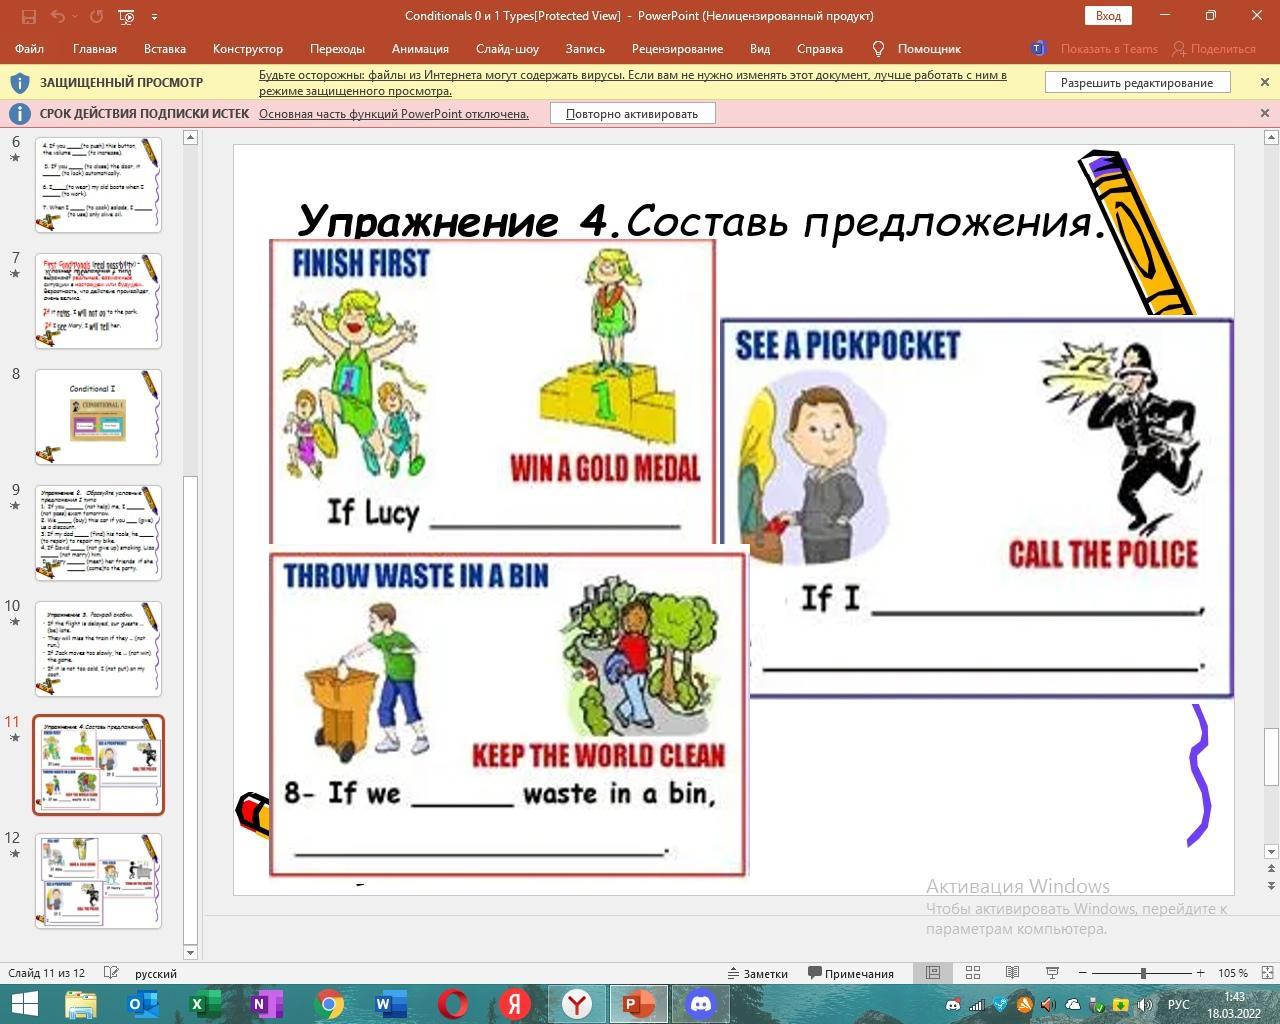Start Slide Show from status bar

[1052, 973]
